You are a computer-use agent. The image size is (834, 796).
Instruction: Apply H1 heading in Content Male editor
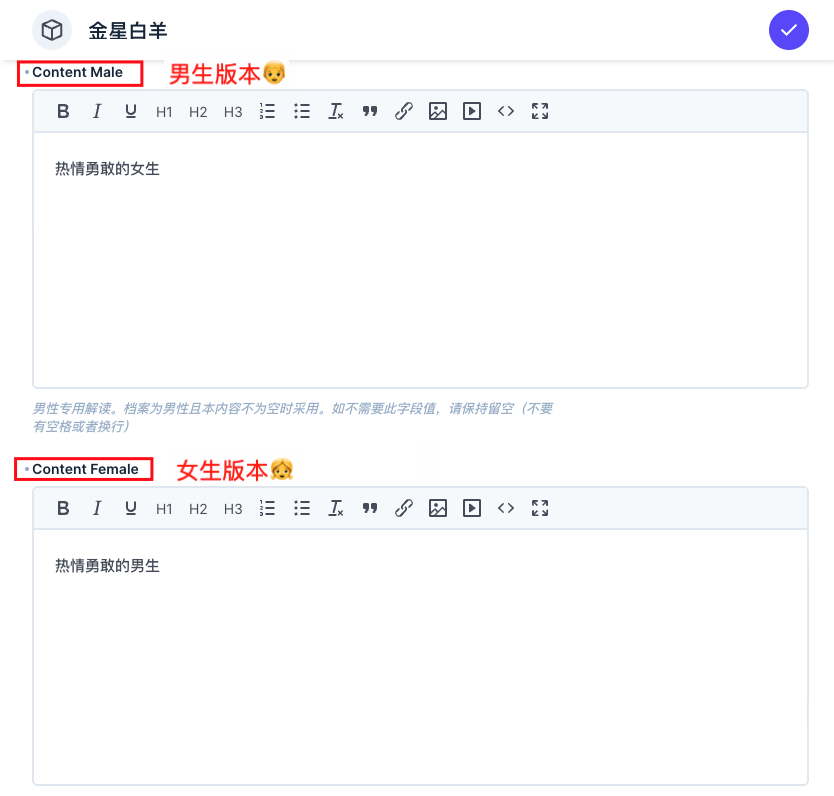(x=164, y=112)
